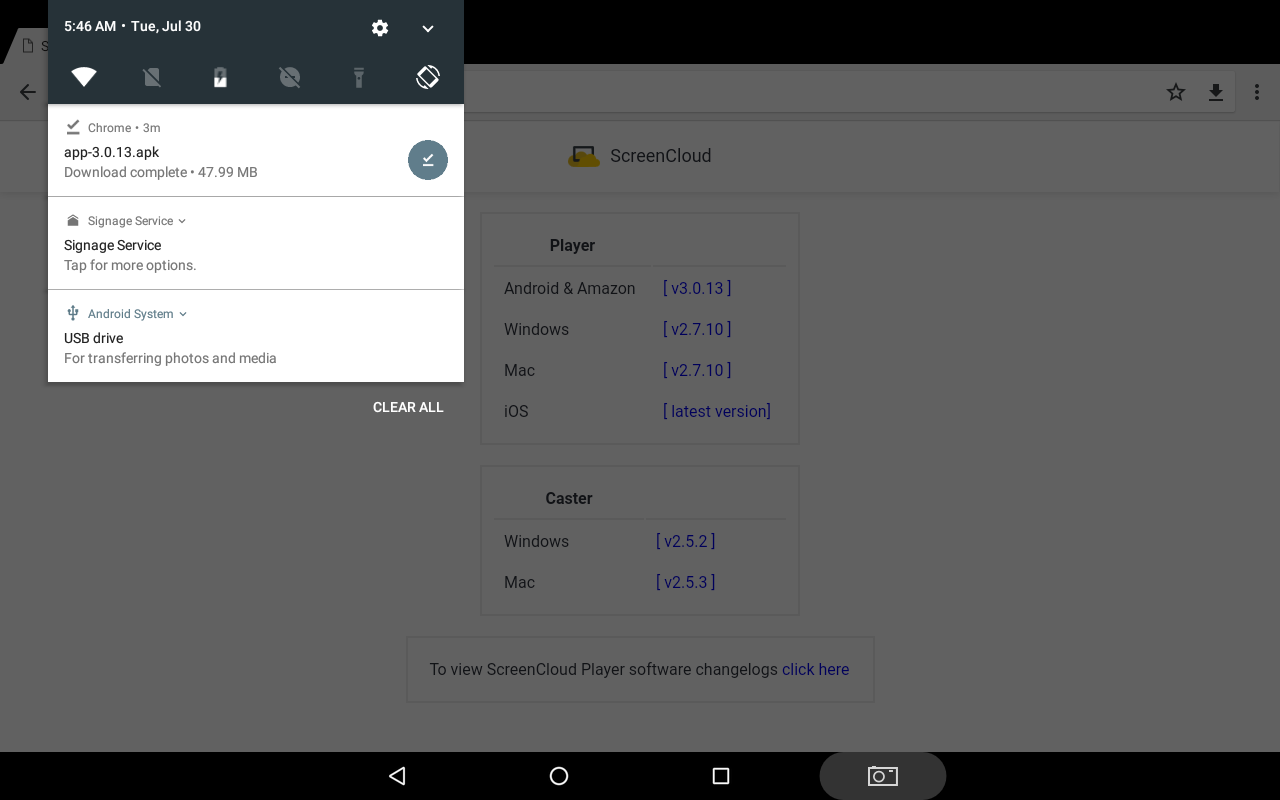Toggle flashlight quick setting

pos(359,77)
